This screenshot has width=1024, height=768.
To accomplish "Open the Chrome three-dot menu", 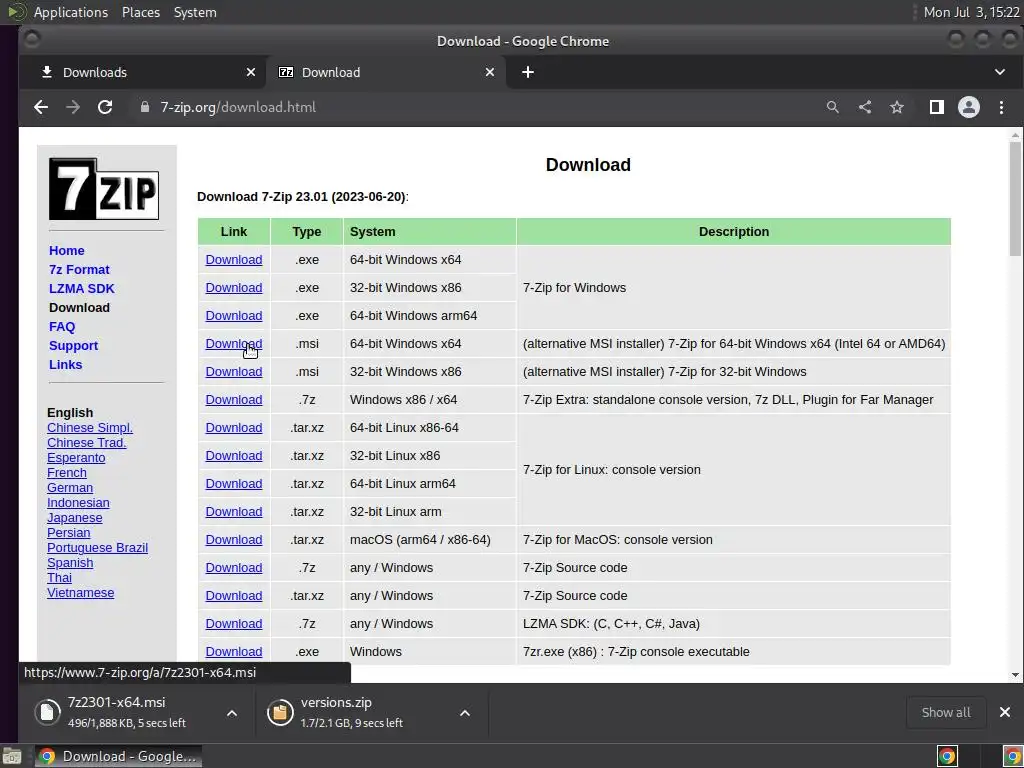I will [1001, 107].
